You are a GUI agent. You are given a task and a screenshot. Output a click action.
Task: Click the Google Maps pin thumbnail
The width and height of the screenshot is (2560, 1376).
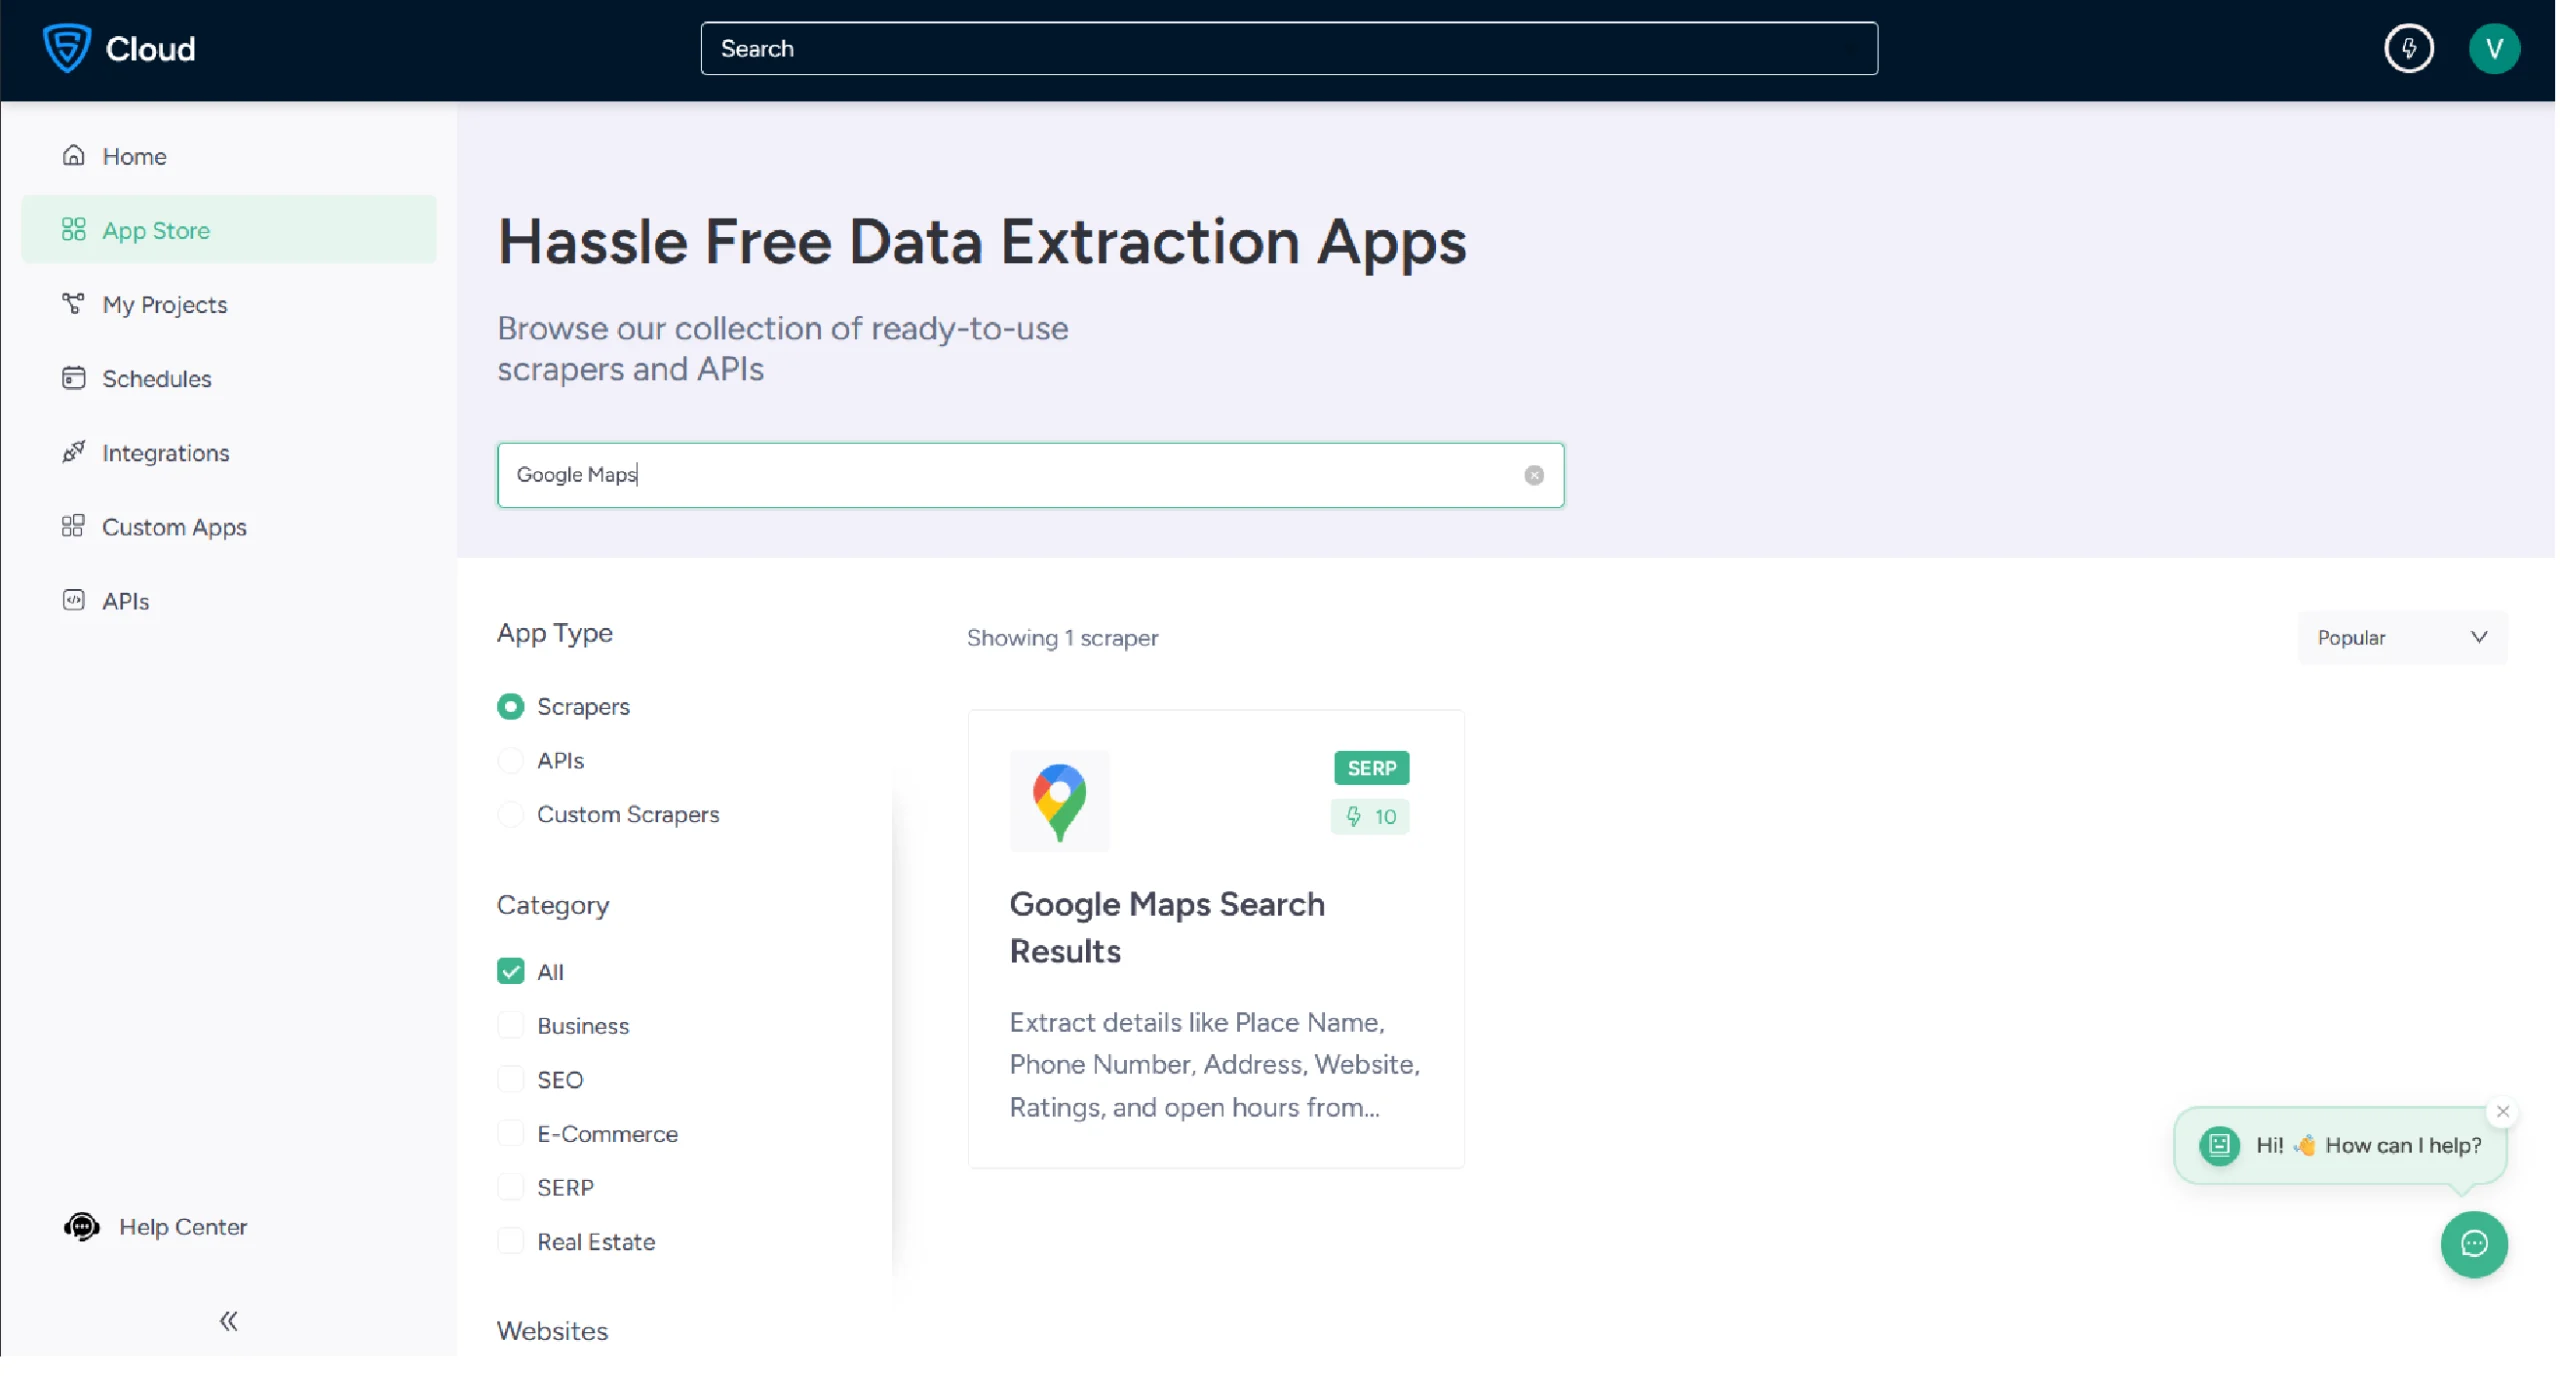1059,800
